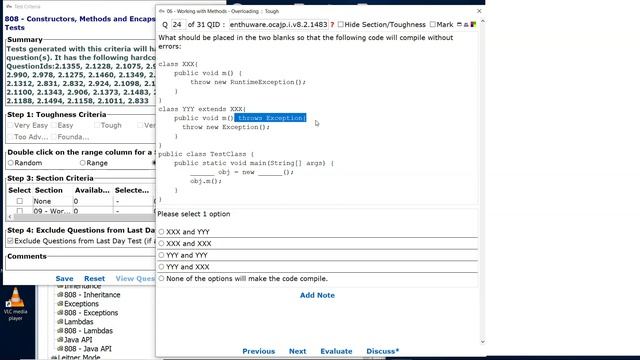This screenshot has height=360, width=640.
Task: Open the Discuss* link
Action: coord(382,351)
